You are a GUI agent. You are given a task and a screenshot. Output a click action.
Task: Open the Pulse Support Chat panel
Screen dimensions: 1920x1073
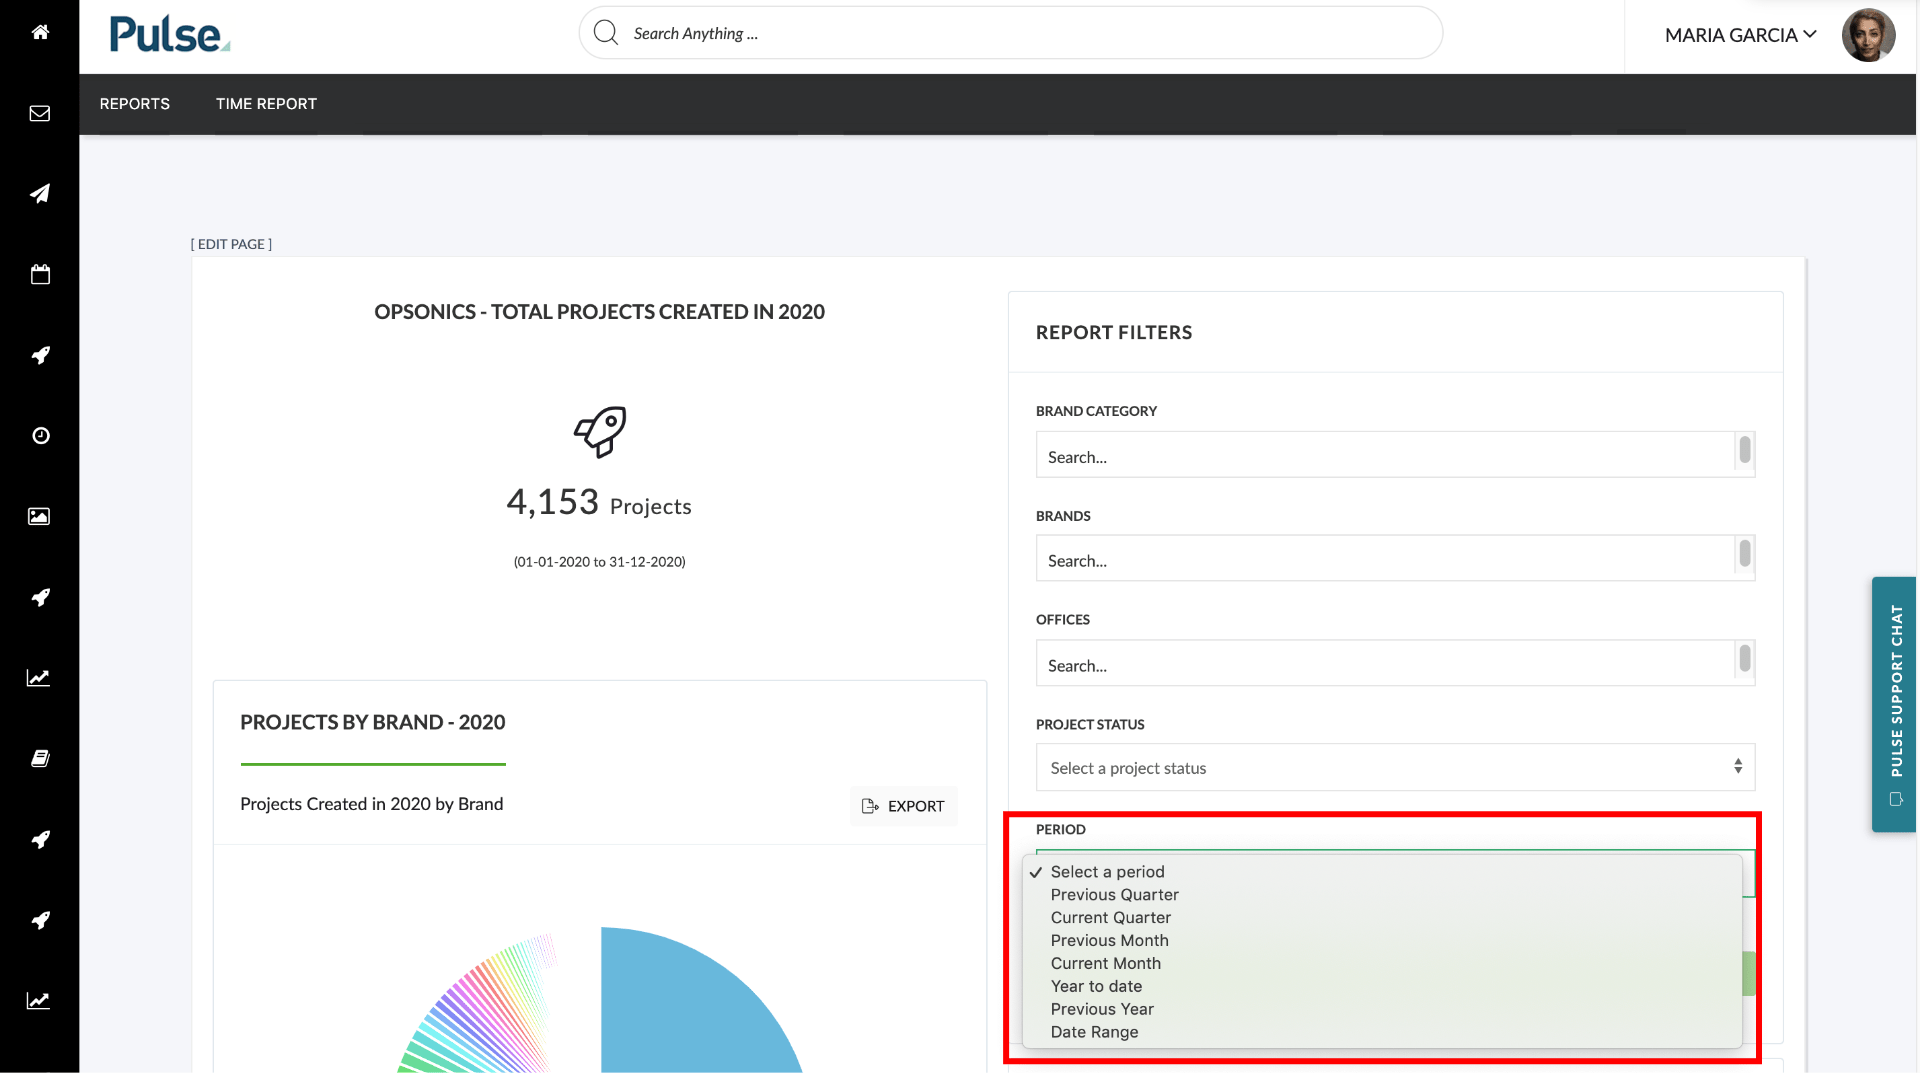pyautogui.click(x=1894, y=704)
